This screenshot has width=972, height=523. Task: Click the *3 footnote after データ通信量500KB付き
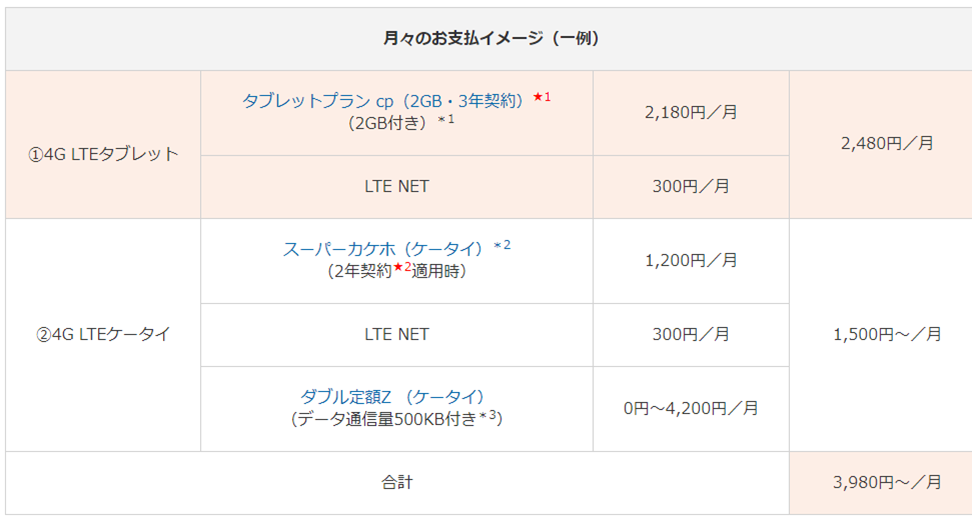click(x=491, y=416)
